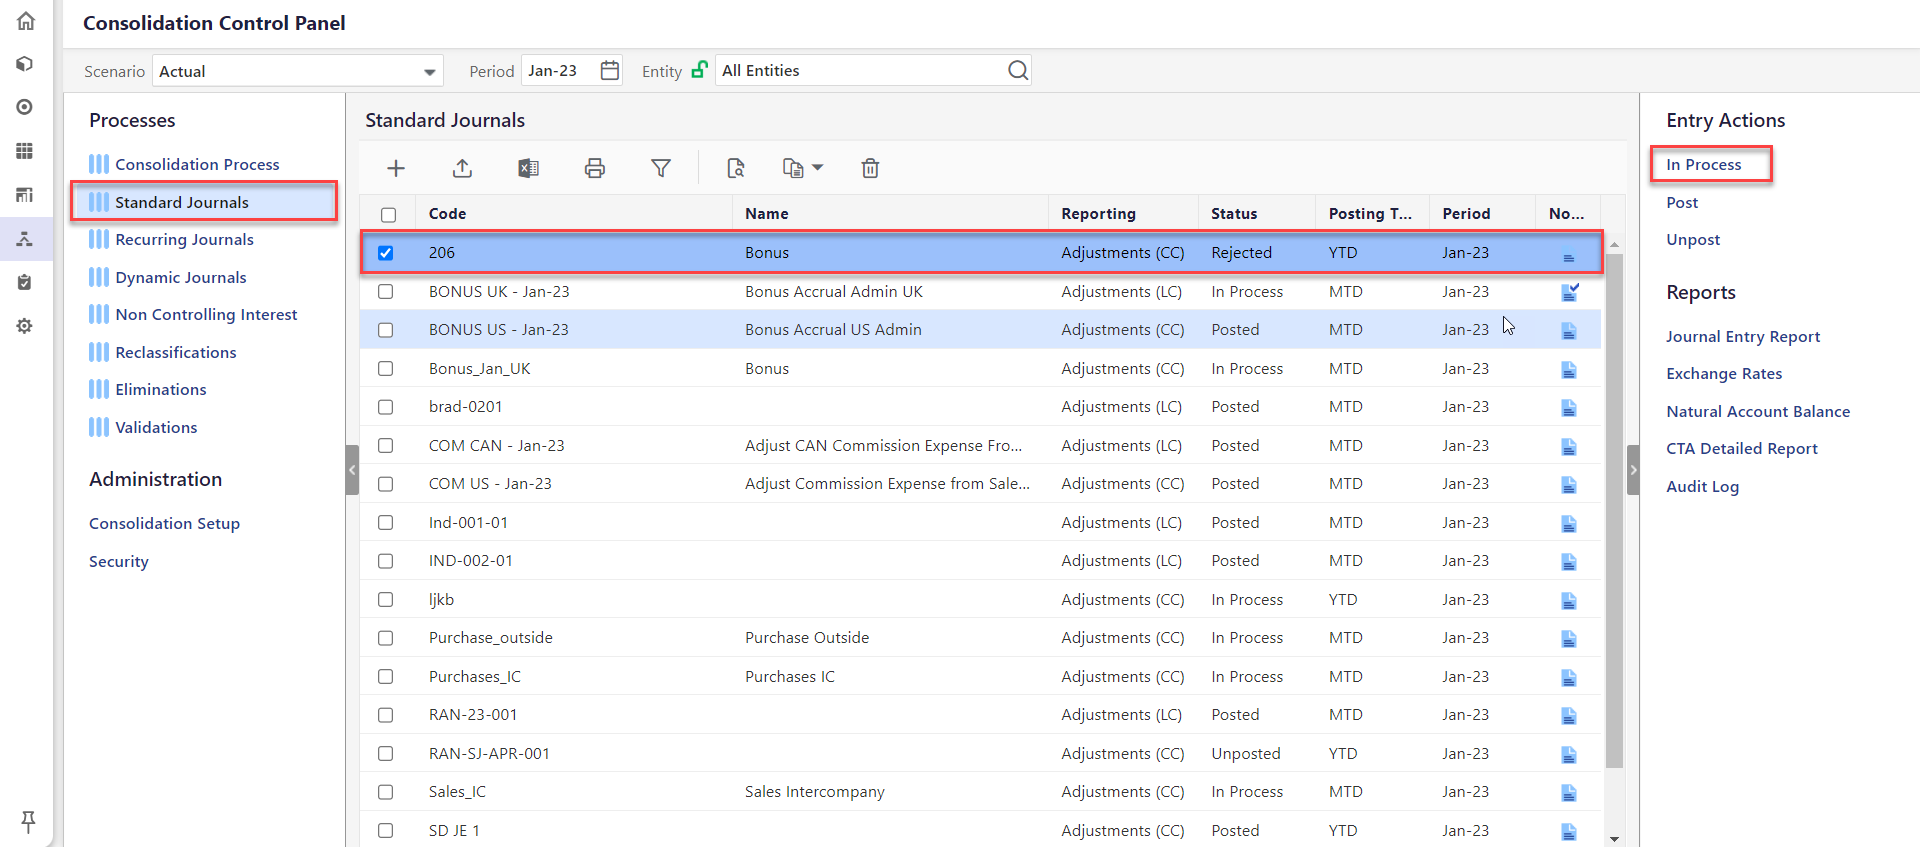The width and height of the screenshot is (1920, 847).
Task: Collapse the right Entry Actions panel handle
Action: [1633, 470]
